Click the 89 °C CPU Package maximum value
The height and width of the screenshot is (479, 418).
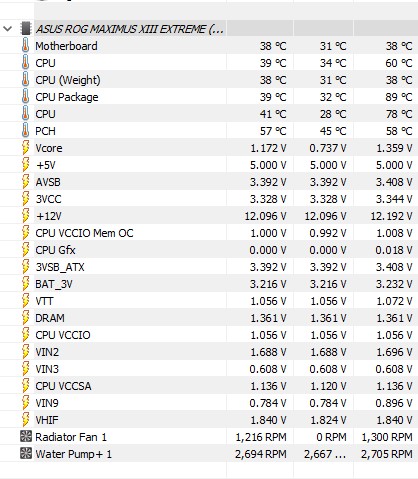pos(399,97)
